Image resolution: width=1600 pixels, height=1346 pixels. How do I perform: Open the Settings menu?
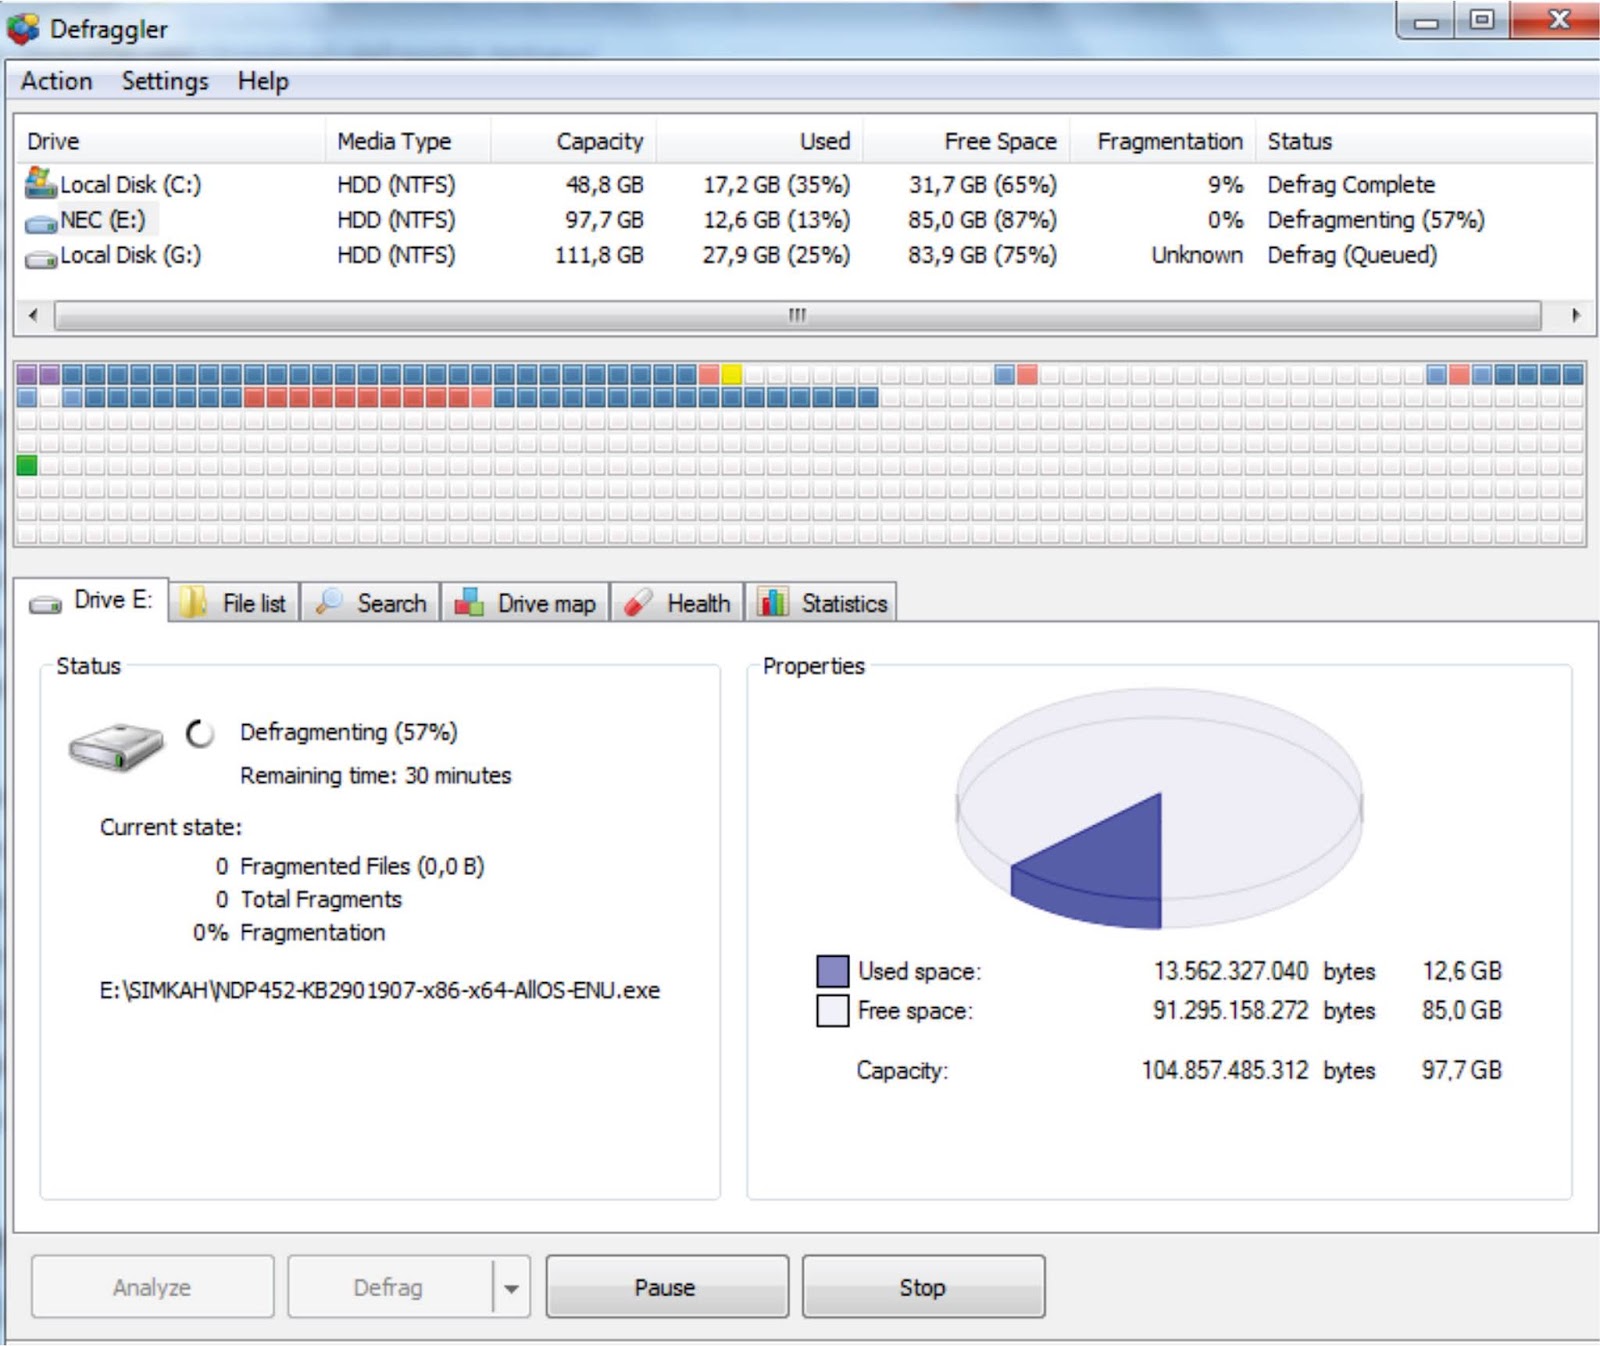[x=165, y=81]
